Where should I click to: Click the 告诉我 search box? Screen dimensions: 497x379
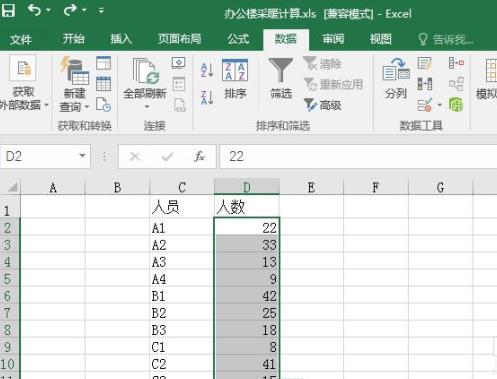point(446,39)
